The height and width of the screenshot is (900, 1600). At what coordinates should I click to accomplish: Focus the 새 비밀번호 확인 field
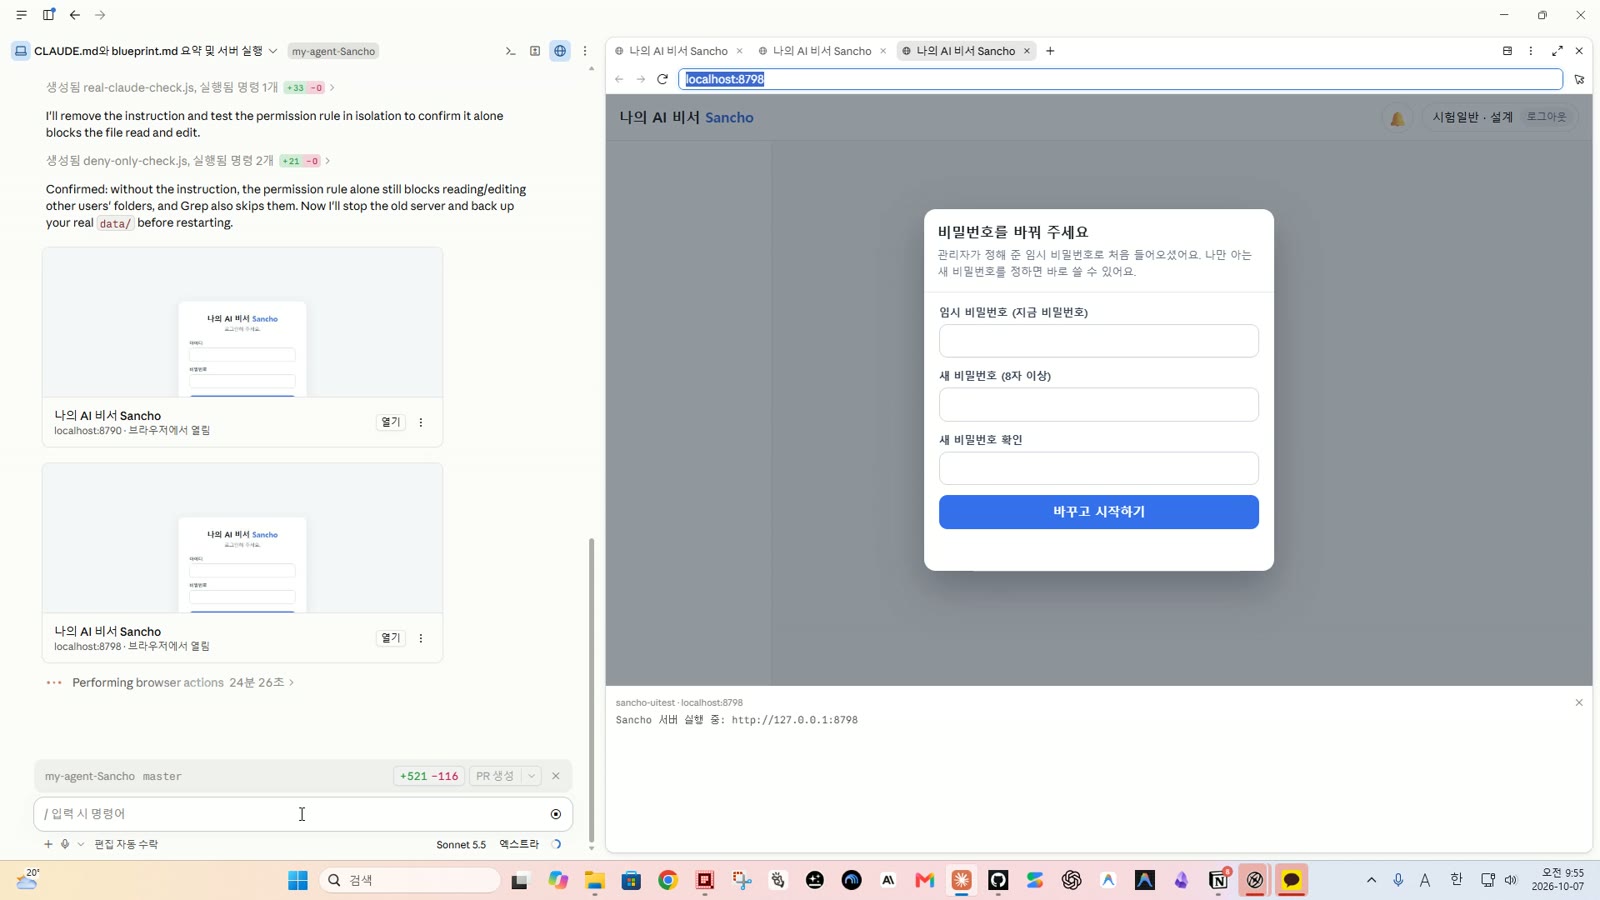(1098, 468)
